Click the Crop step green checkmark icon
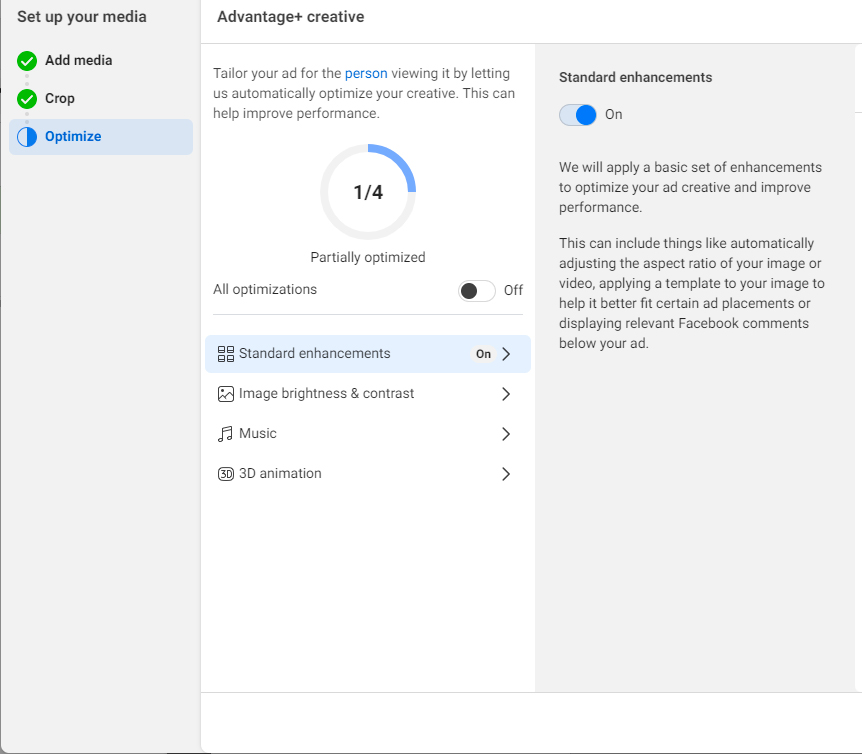The height and width of the screenshot is (754, 862). pyautogui.click(x=27, y=99)
